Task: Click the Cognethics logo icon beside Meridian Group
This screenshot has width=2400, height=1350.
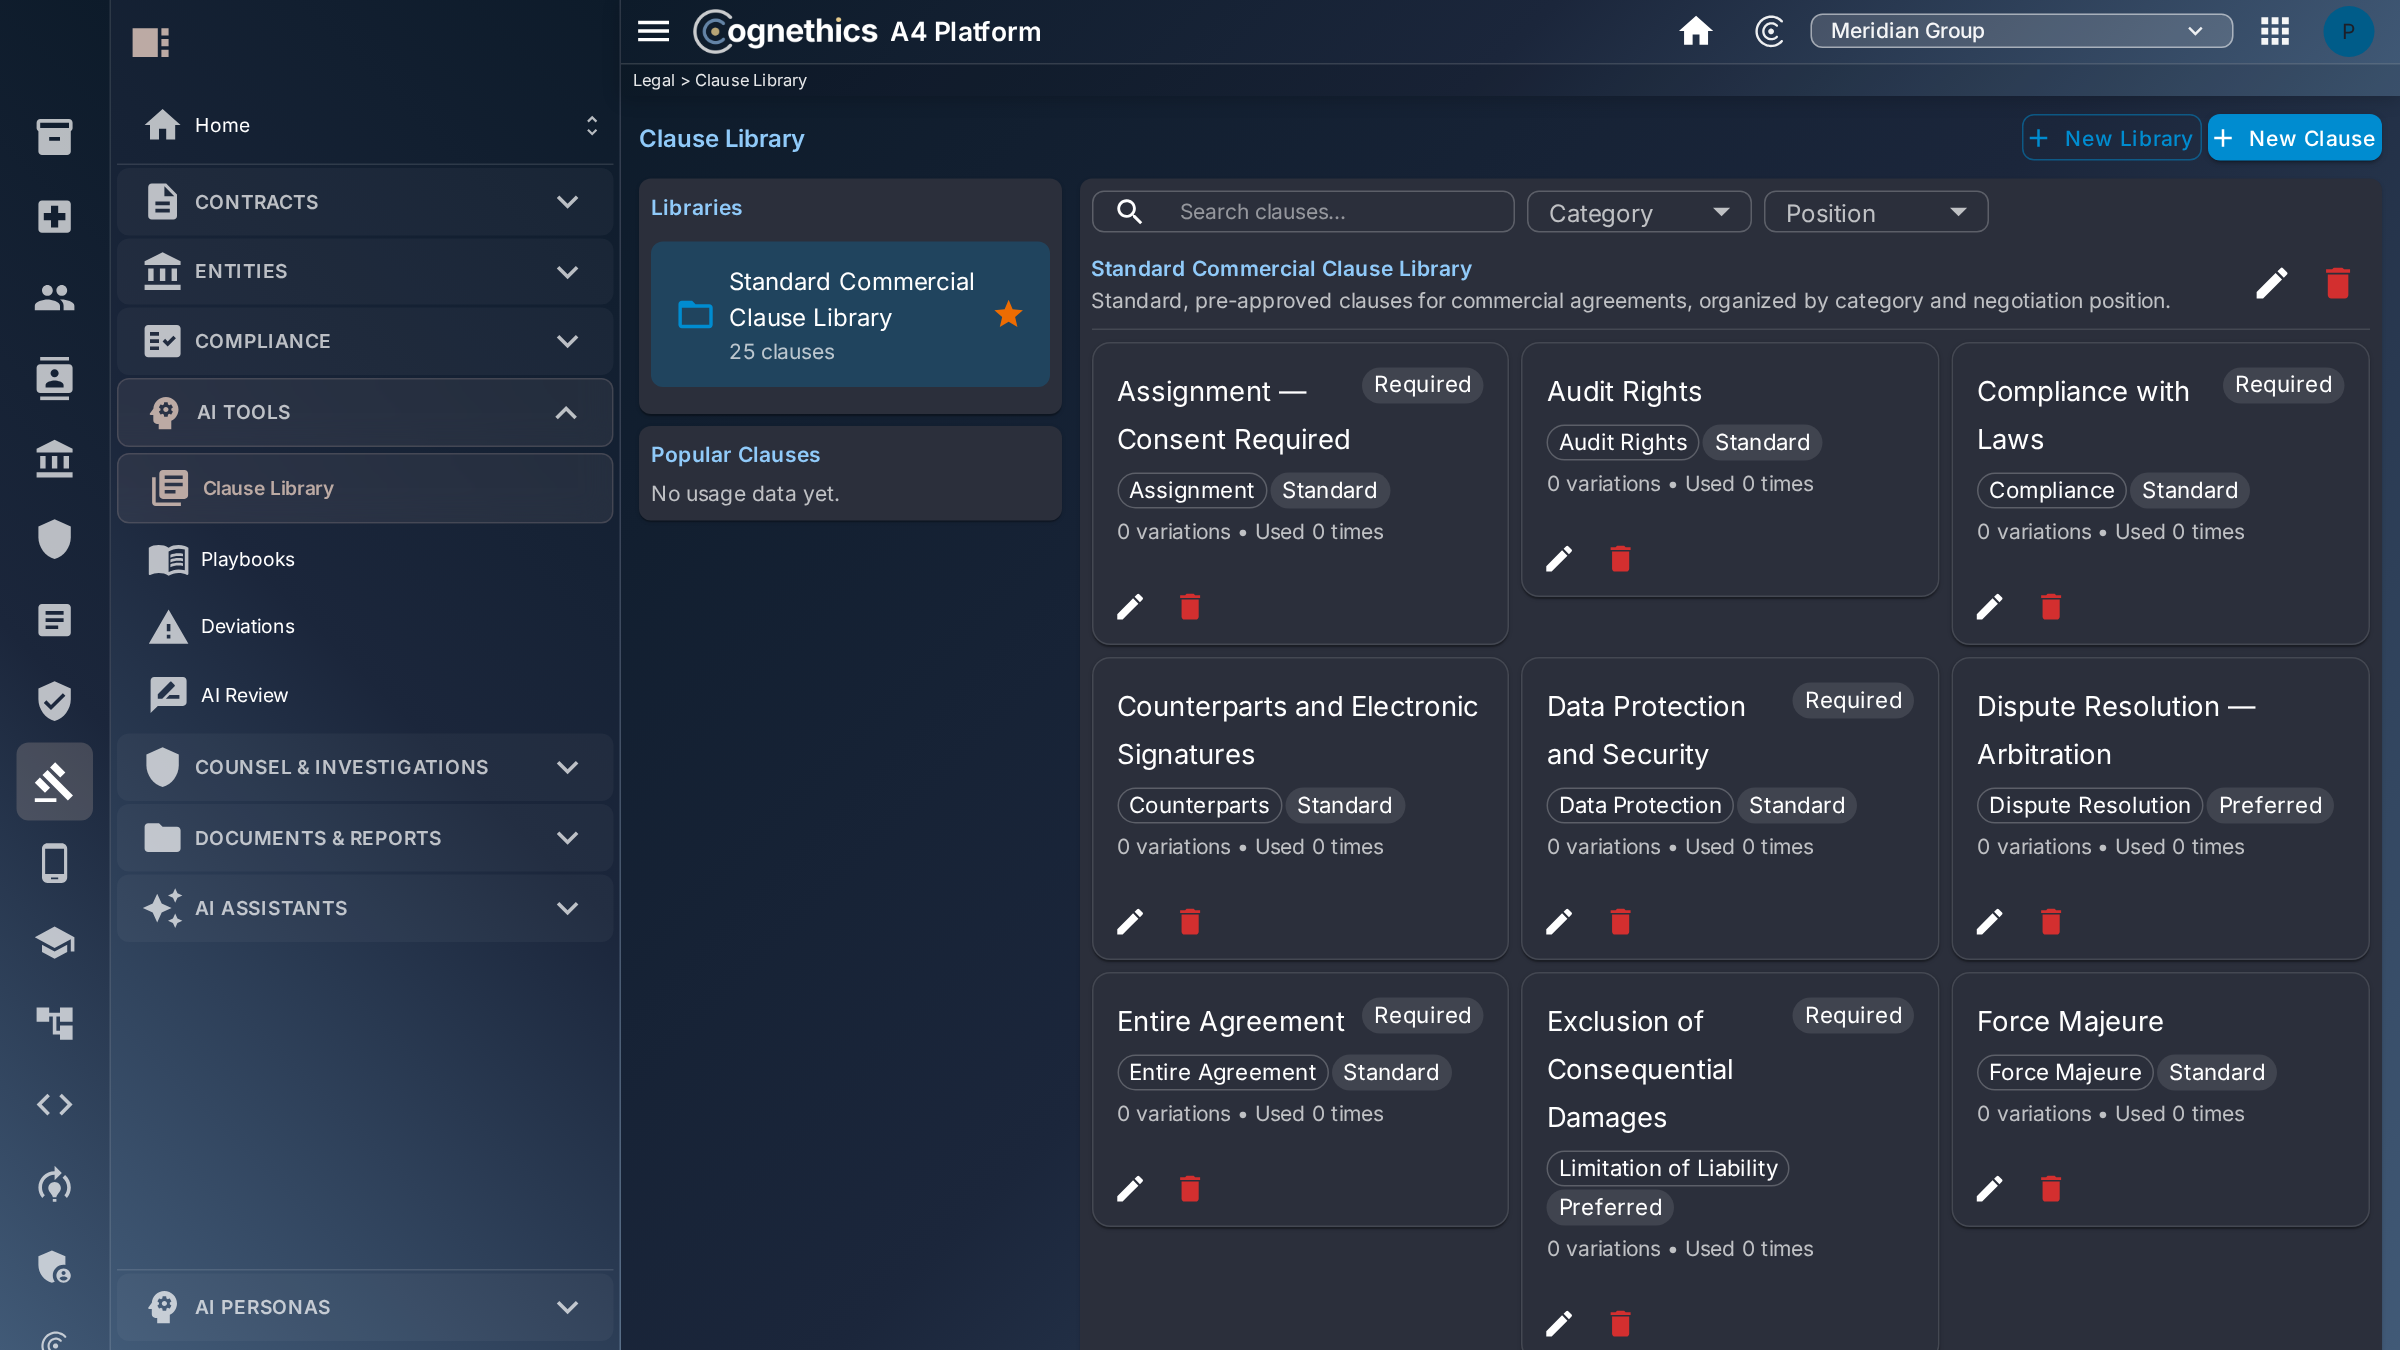Action: click(x=1768, y=31)
